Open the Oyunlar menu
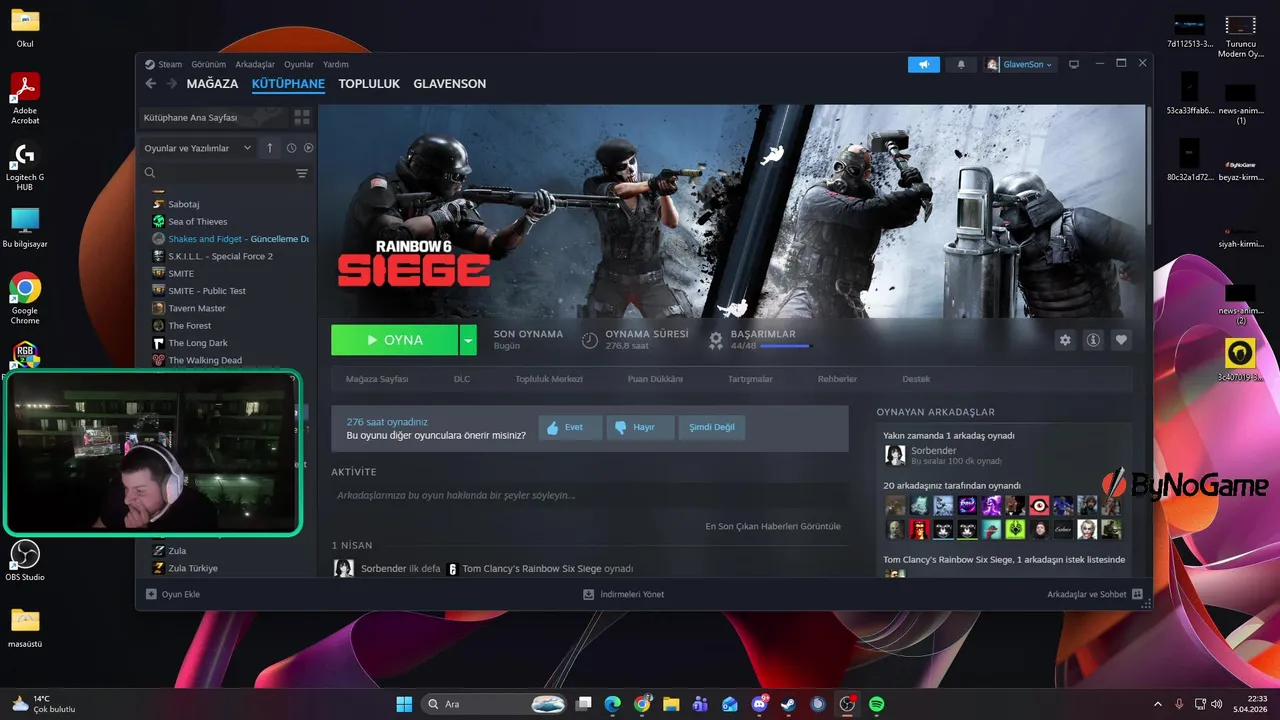The image size is (1280, 720). pos(299,64)
